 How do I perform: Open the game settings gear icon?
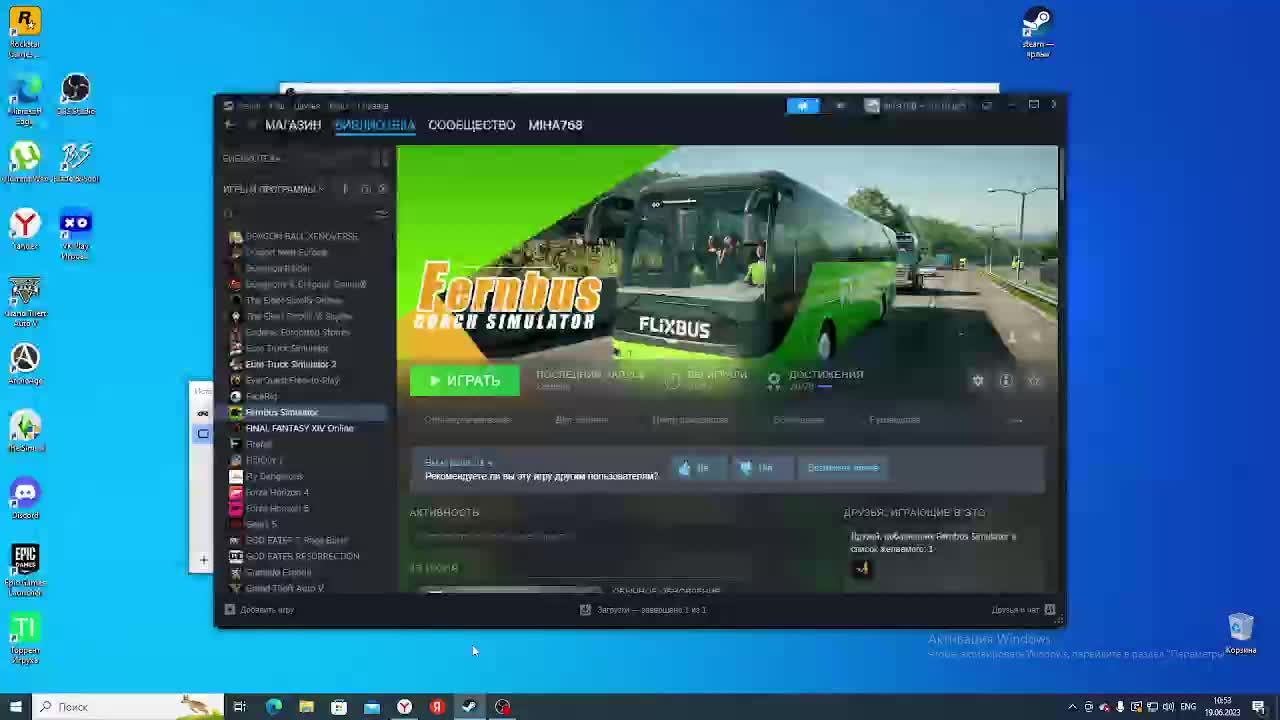(x=978, y=381)
